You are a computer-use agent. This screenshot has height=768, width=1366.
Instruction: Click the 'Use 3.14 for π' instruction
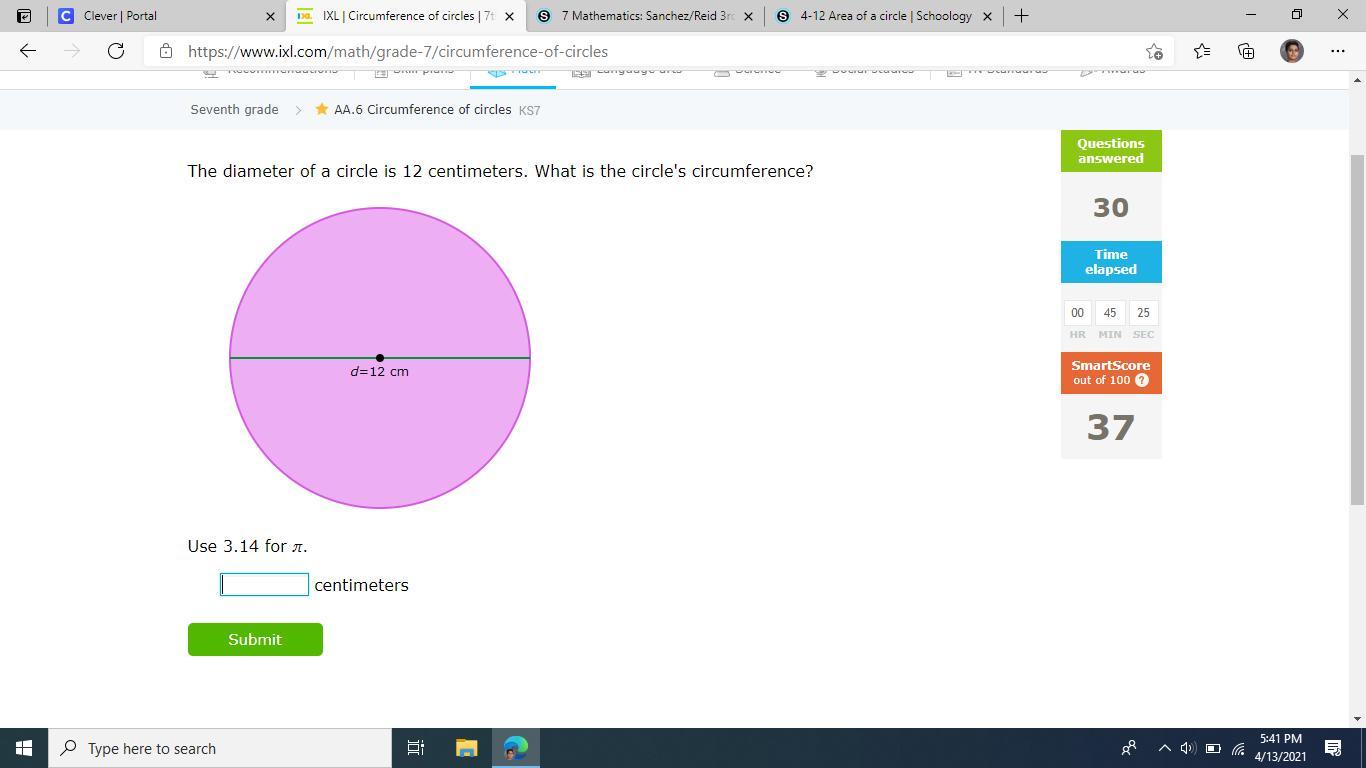coord(247,546)
